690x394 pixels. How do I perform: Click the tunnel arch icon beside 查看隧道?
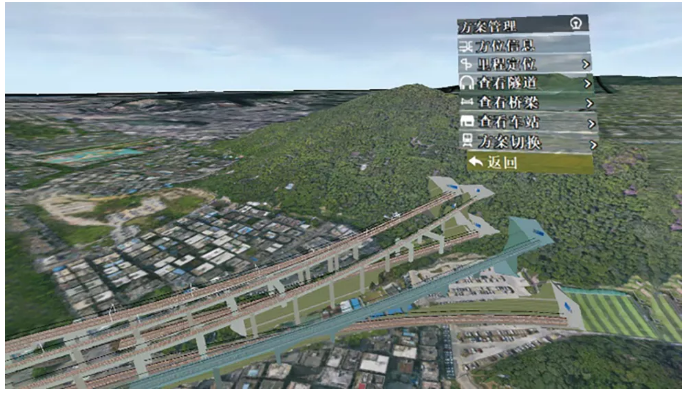pyautogui.click(x=467, y=83)
